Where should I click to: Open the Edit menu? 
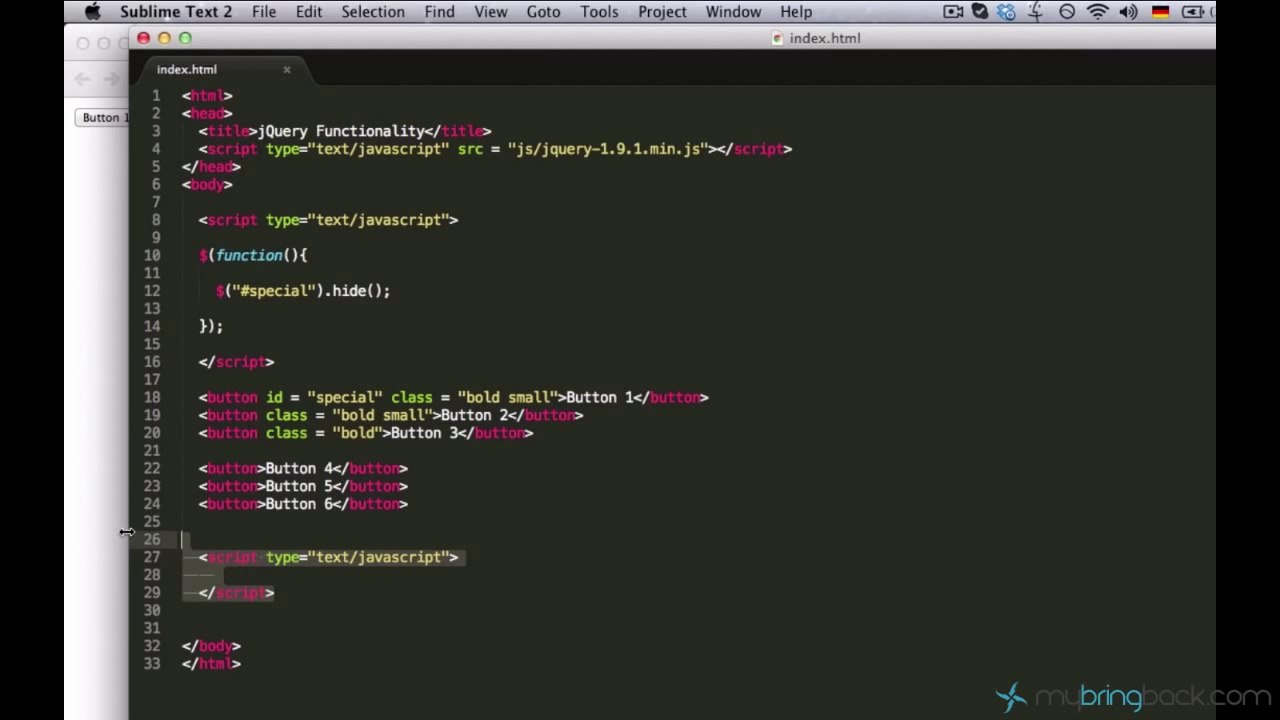click(x=309, y=12)
